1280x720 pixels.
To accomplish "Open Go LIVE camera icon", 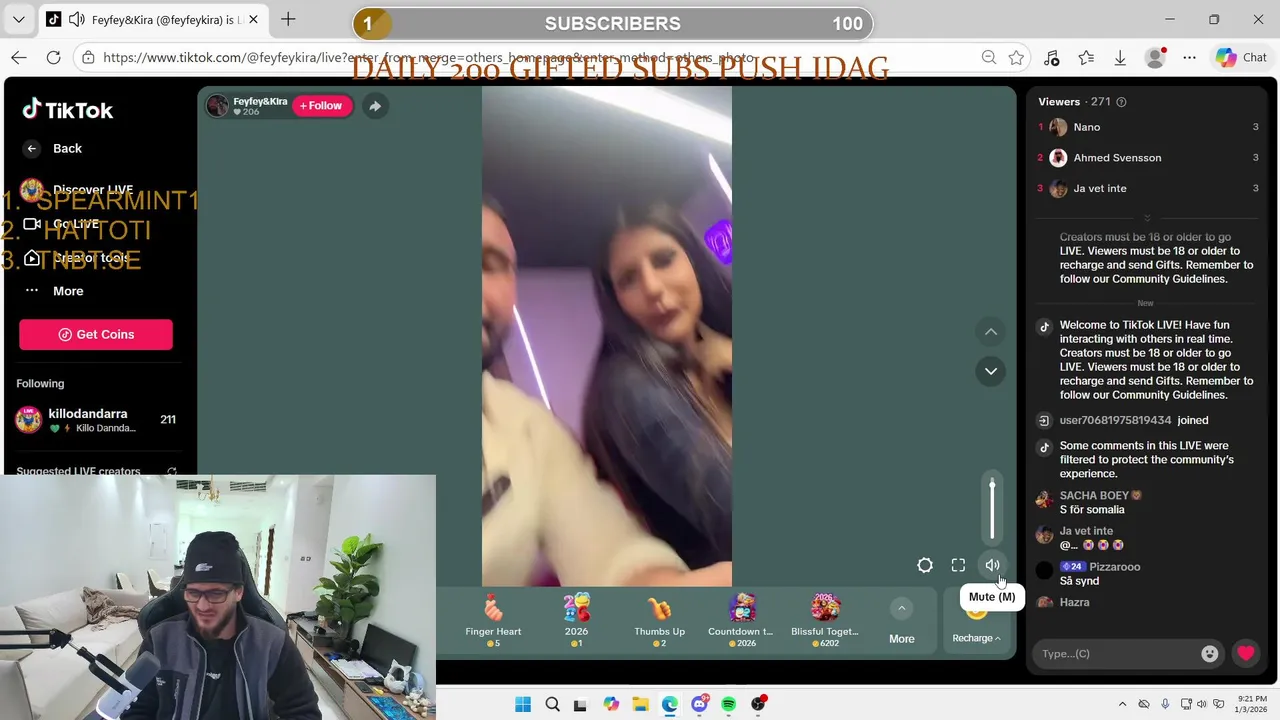I will (32, 224).
